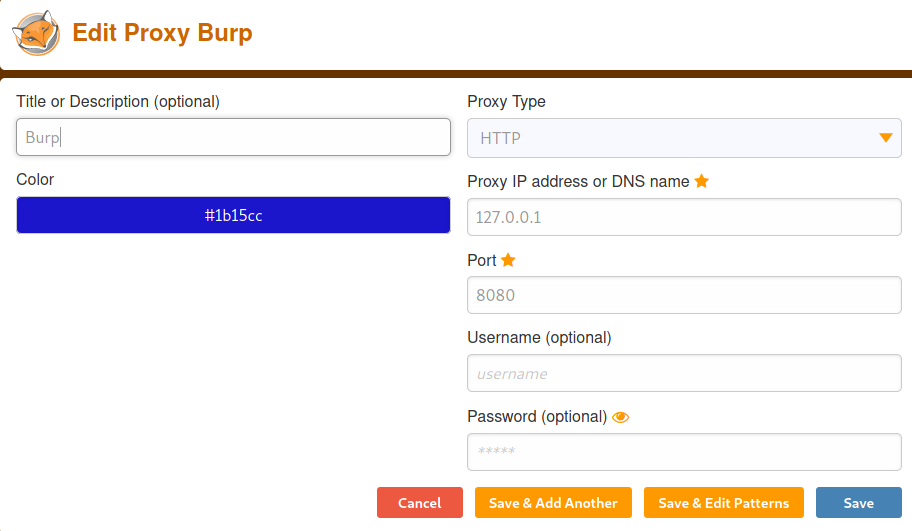
Task: Click the orange star next to Port
Action: tap(508, 260)
